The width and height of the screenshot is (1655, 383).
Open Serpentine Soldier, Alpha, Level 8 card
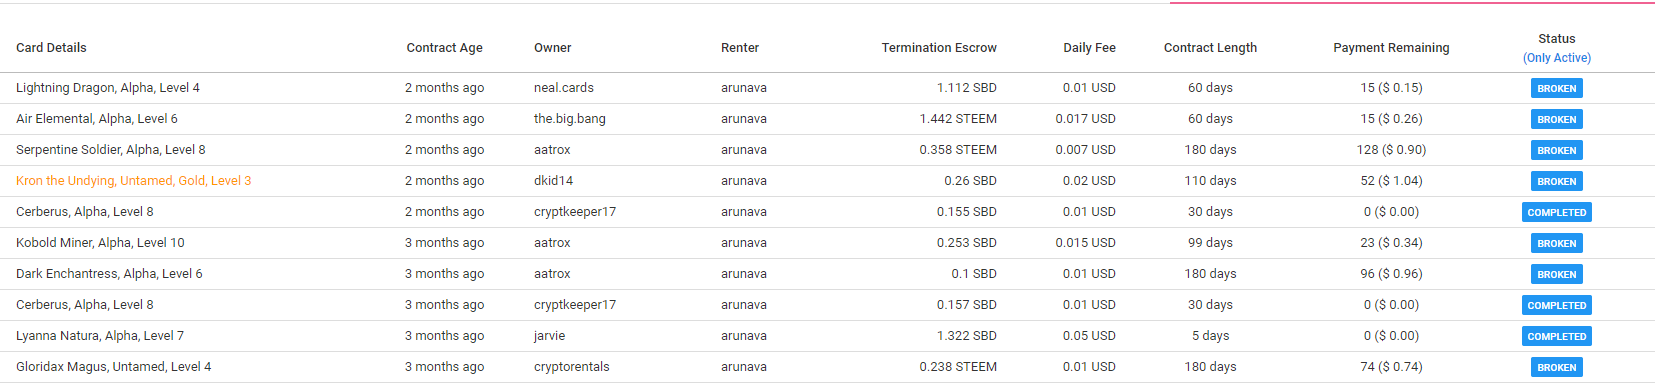(110, 150)
